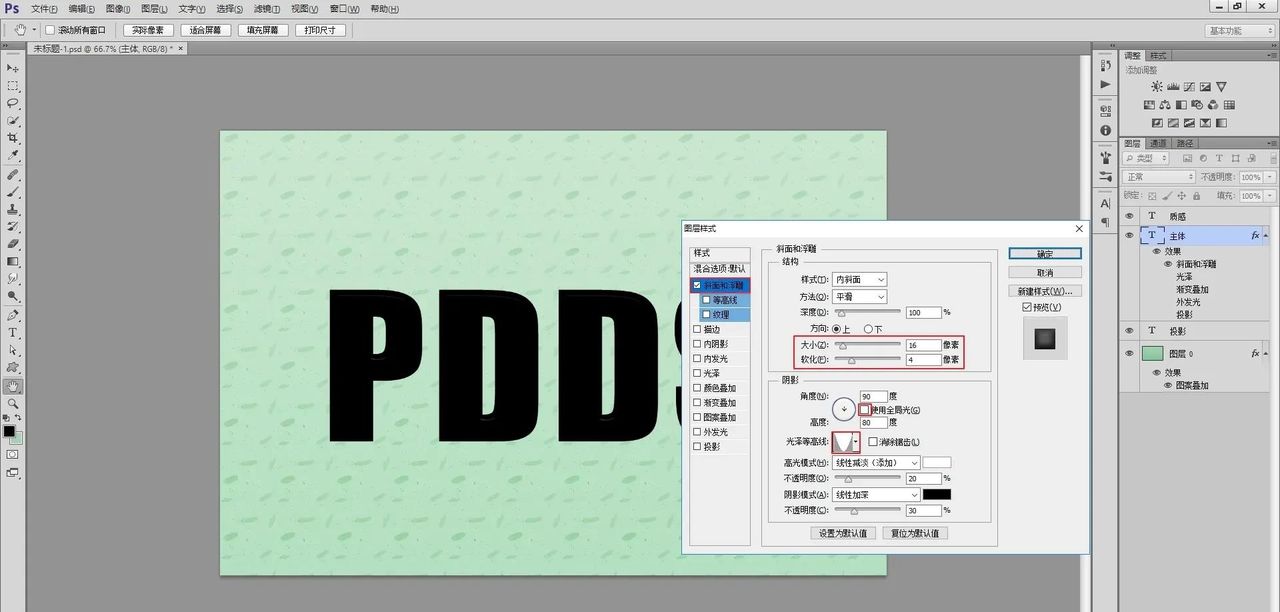Select the Lasso tool

pyautogui.click(x=13, y=103)
